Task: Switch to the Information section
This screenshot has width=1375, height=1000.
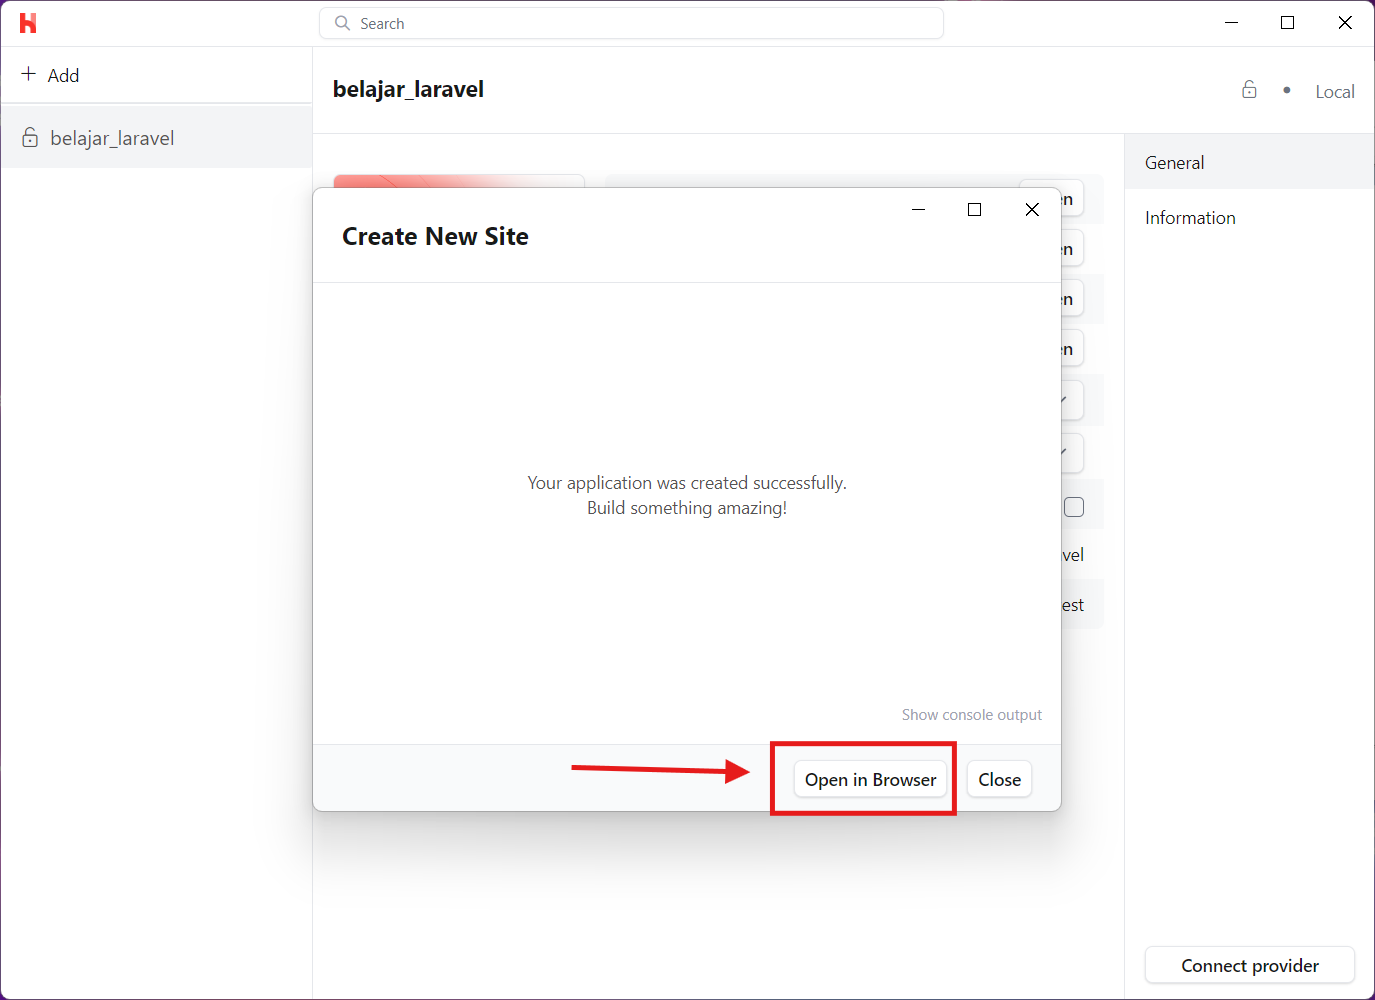Action: tap(1190, 217)
